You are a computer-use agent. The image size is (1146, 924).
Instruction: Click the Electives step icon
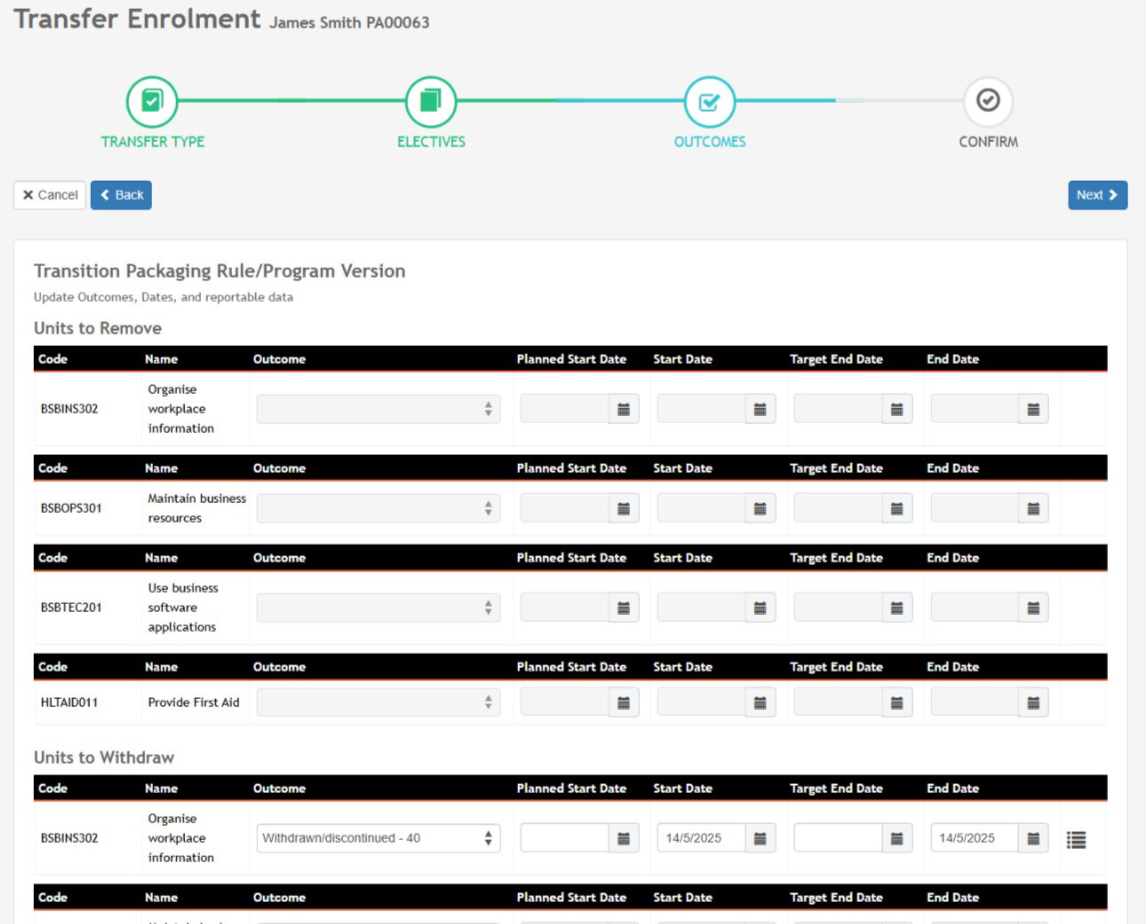(431, 101)
